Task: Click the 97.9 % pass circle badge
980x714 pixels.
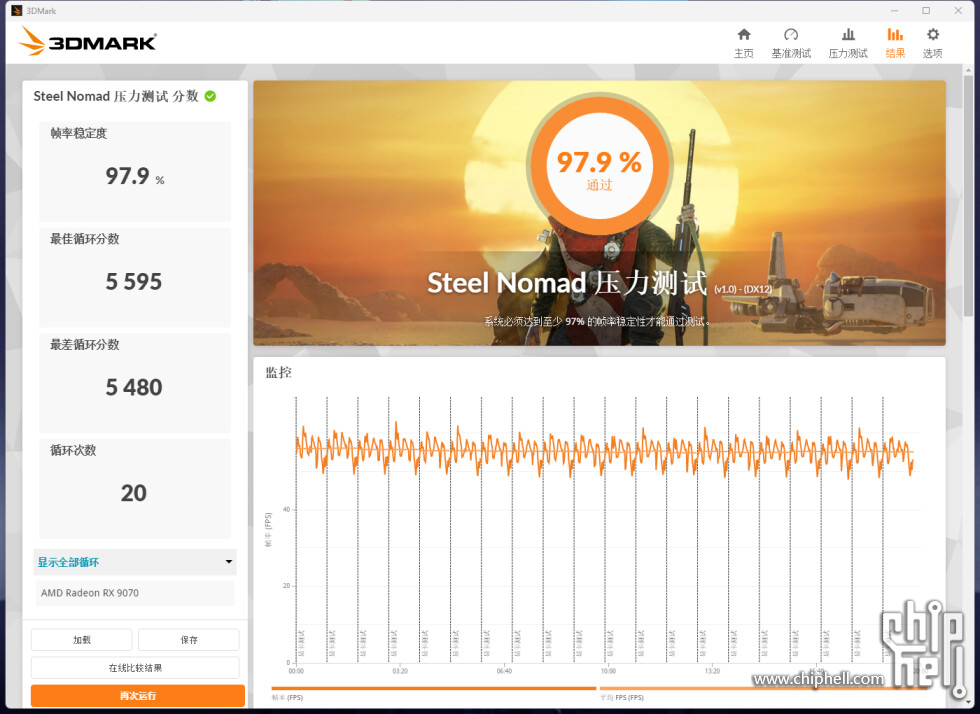Action: click(x=599, y=164)
